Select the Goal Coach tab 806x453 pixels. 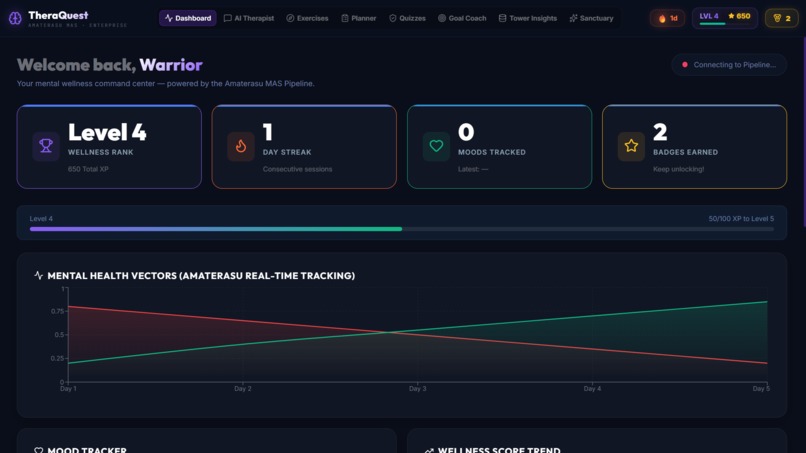[462, 18]
